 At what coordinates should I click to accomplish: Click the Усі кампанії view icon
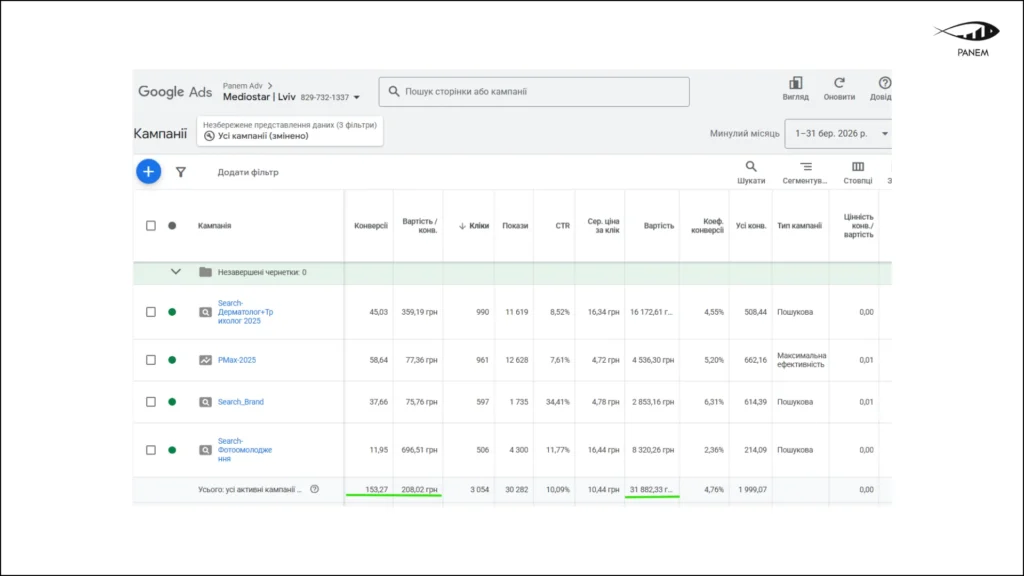(209, 136)
